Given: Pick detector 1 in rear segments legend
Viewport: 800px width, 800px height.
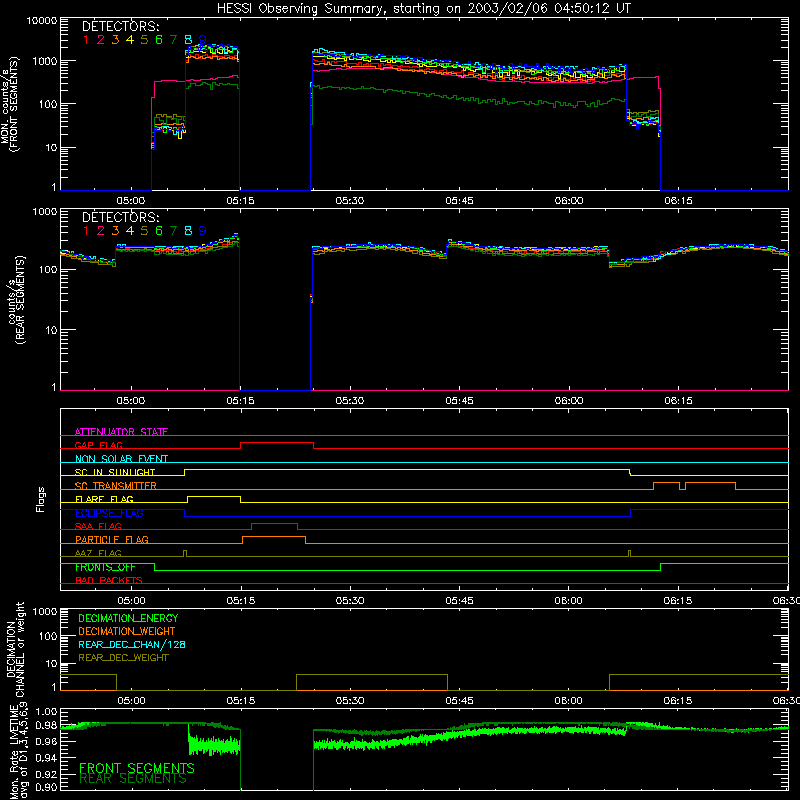Looking at the screenshot, I should click(x=86, y=231).
